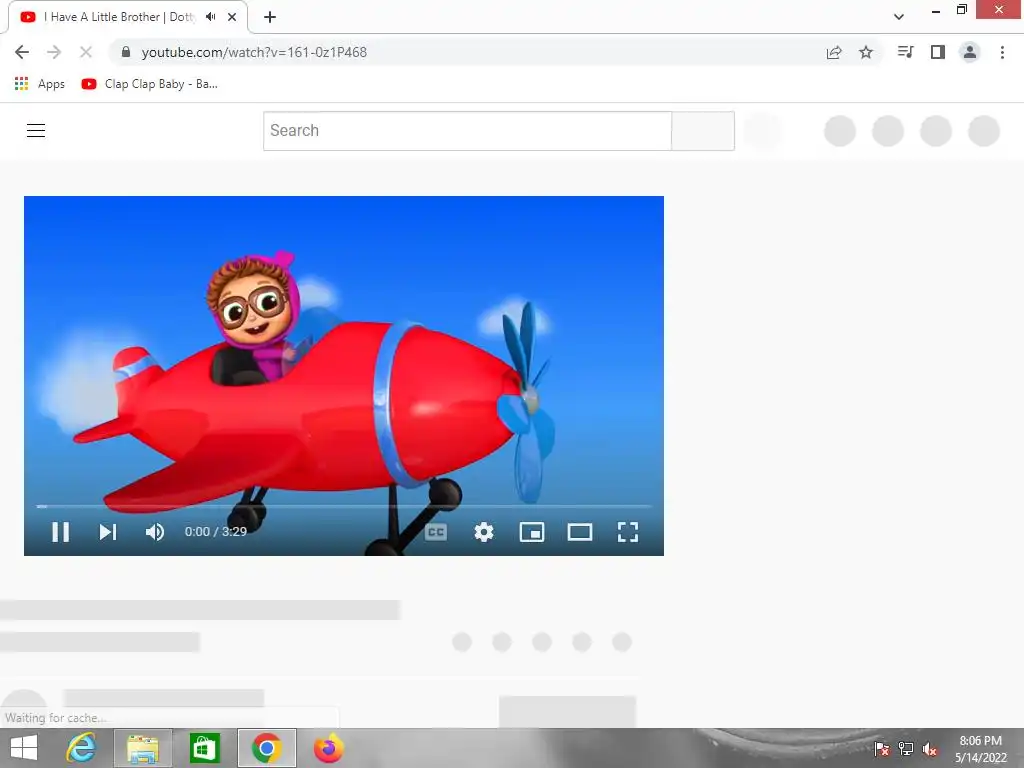Close the YouTube tab
This screenshot has height=768, width=1024.
tap(232, 17)
